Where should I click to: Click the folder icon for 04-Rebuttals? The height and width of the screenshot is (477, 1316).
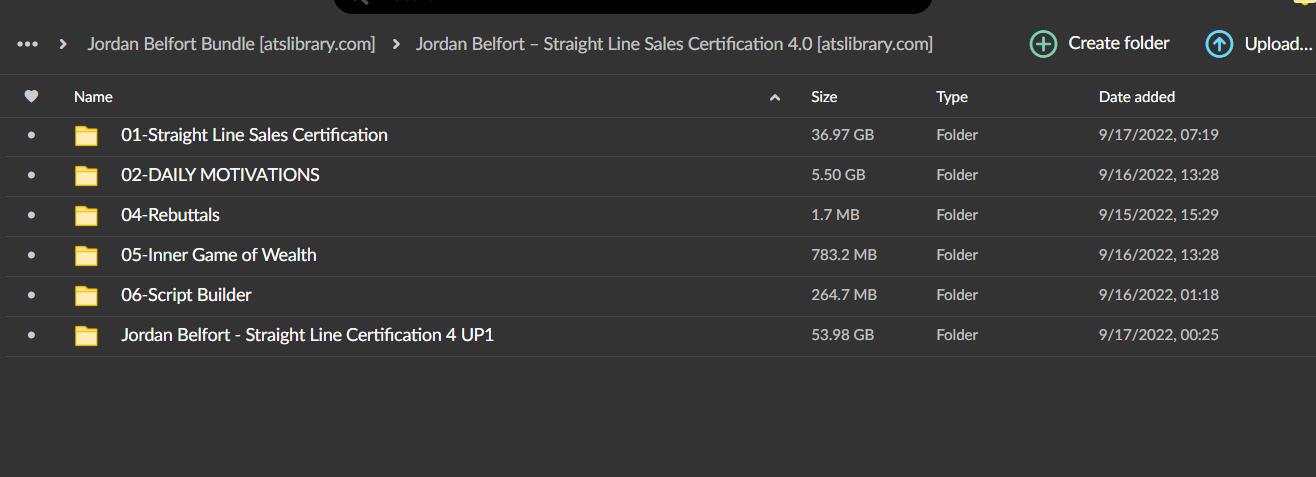(x=87, y=216)
